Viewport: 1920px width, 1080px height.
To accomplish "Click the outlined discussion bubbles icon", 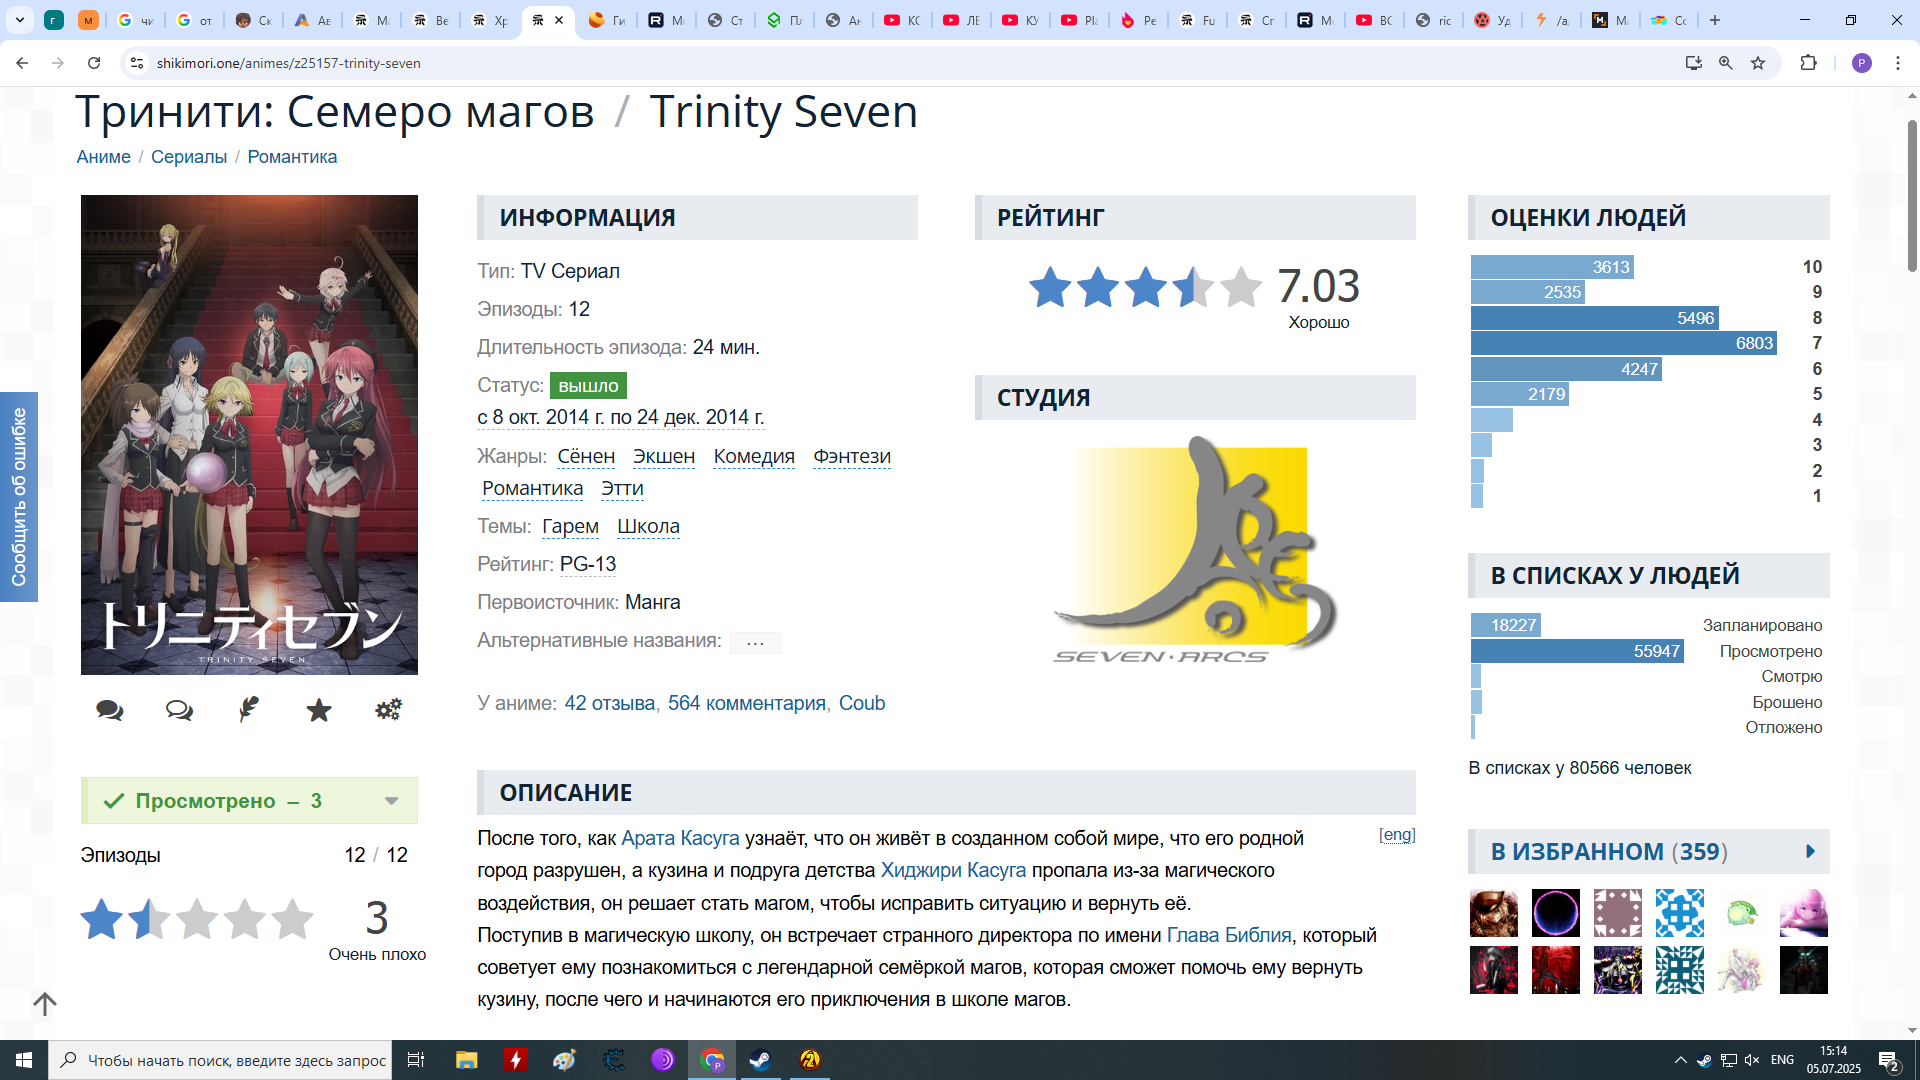I will click(x=179, y=710).
